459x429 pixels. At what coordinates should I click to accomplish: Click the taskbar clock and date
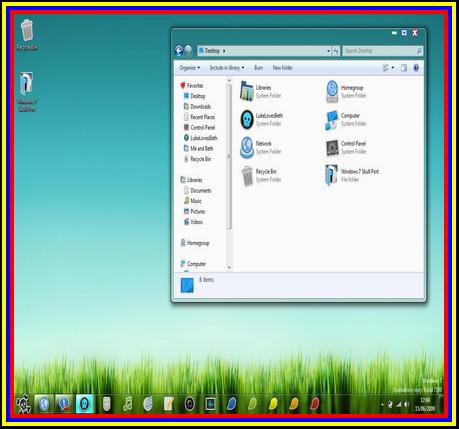(425, 404)
